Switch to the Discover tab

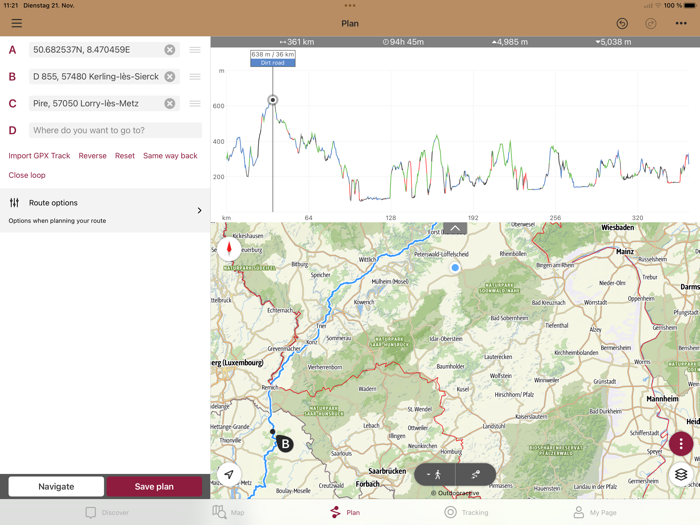[107, 512]
